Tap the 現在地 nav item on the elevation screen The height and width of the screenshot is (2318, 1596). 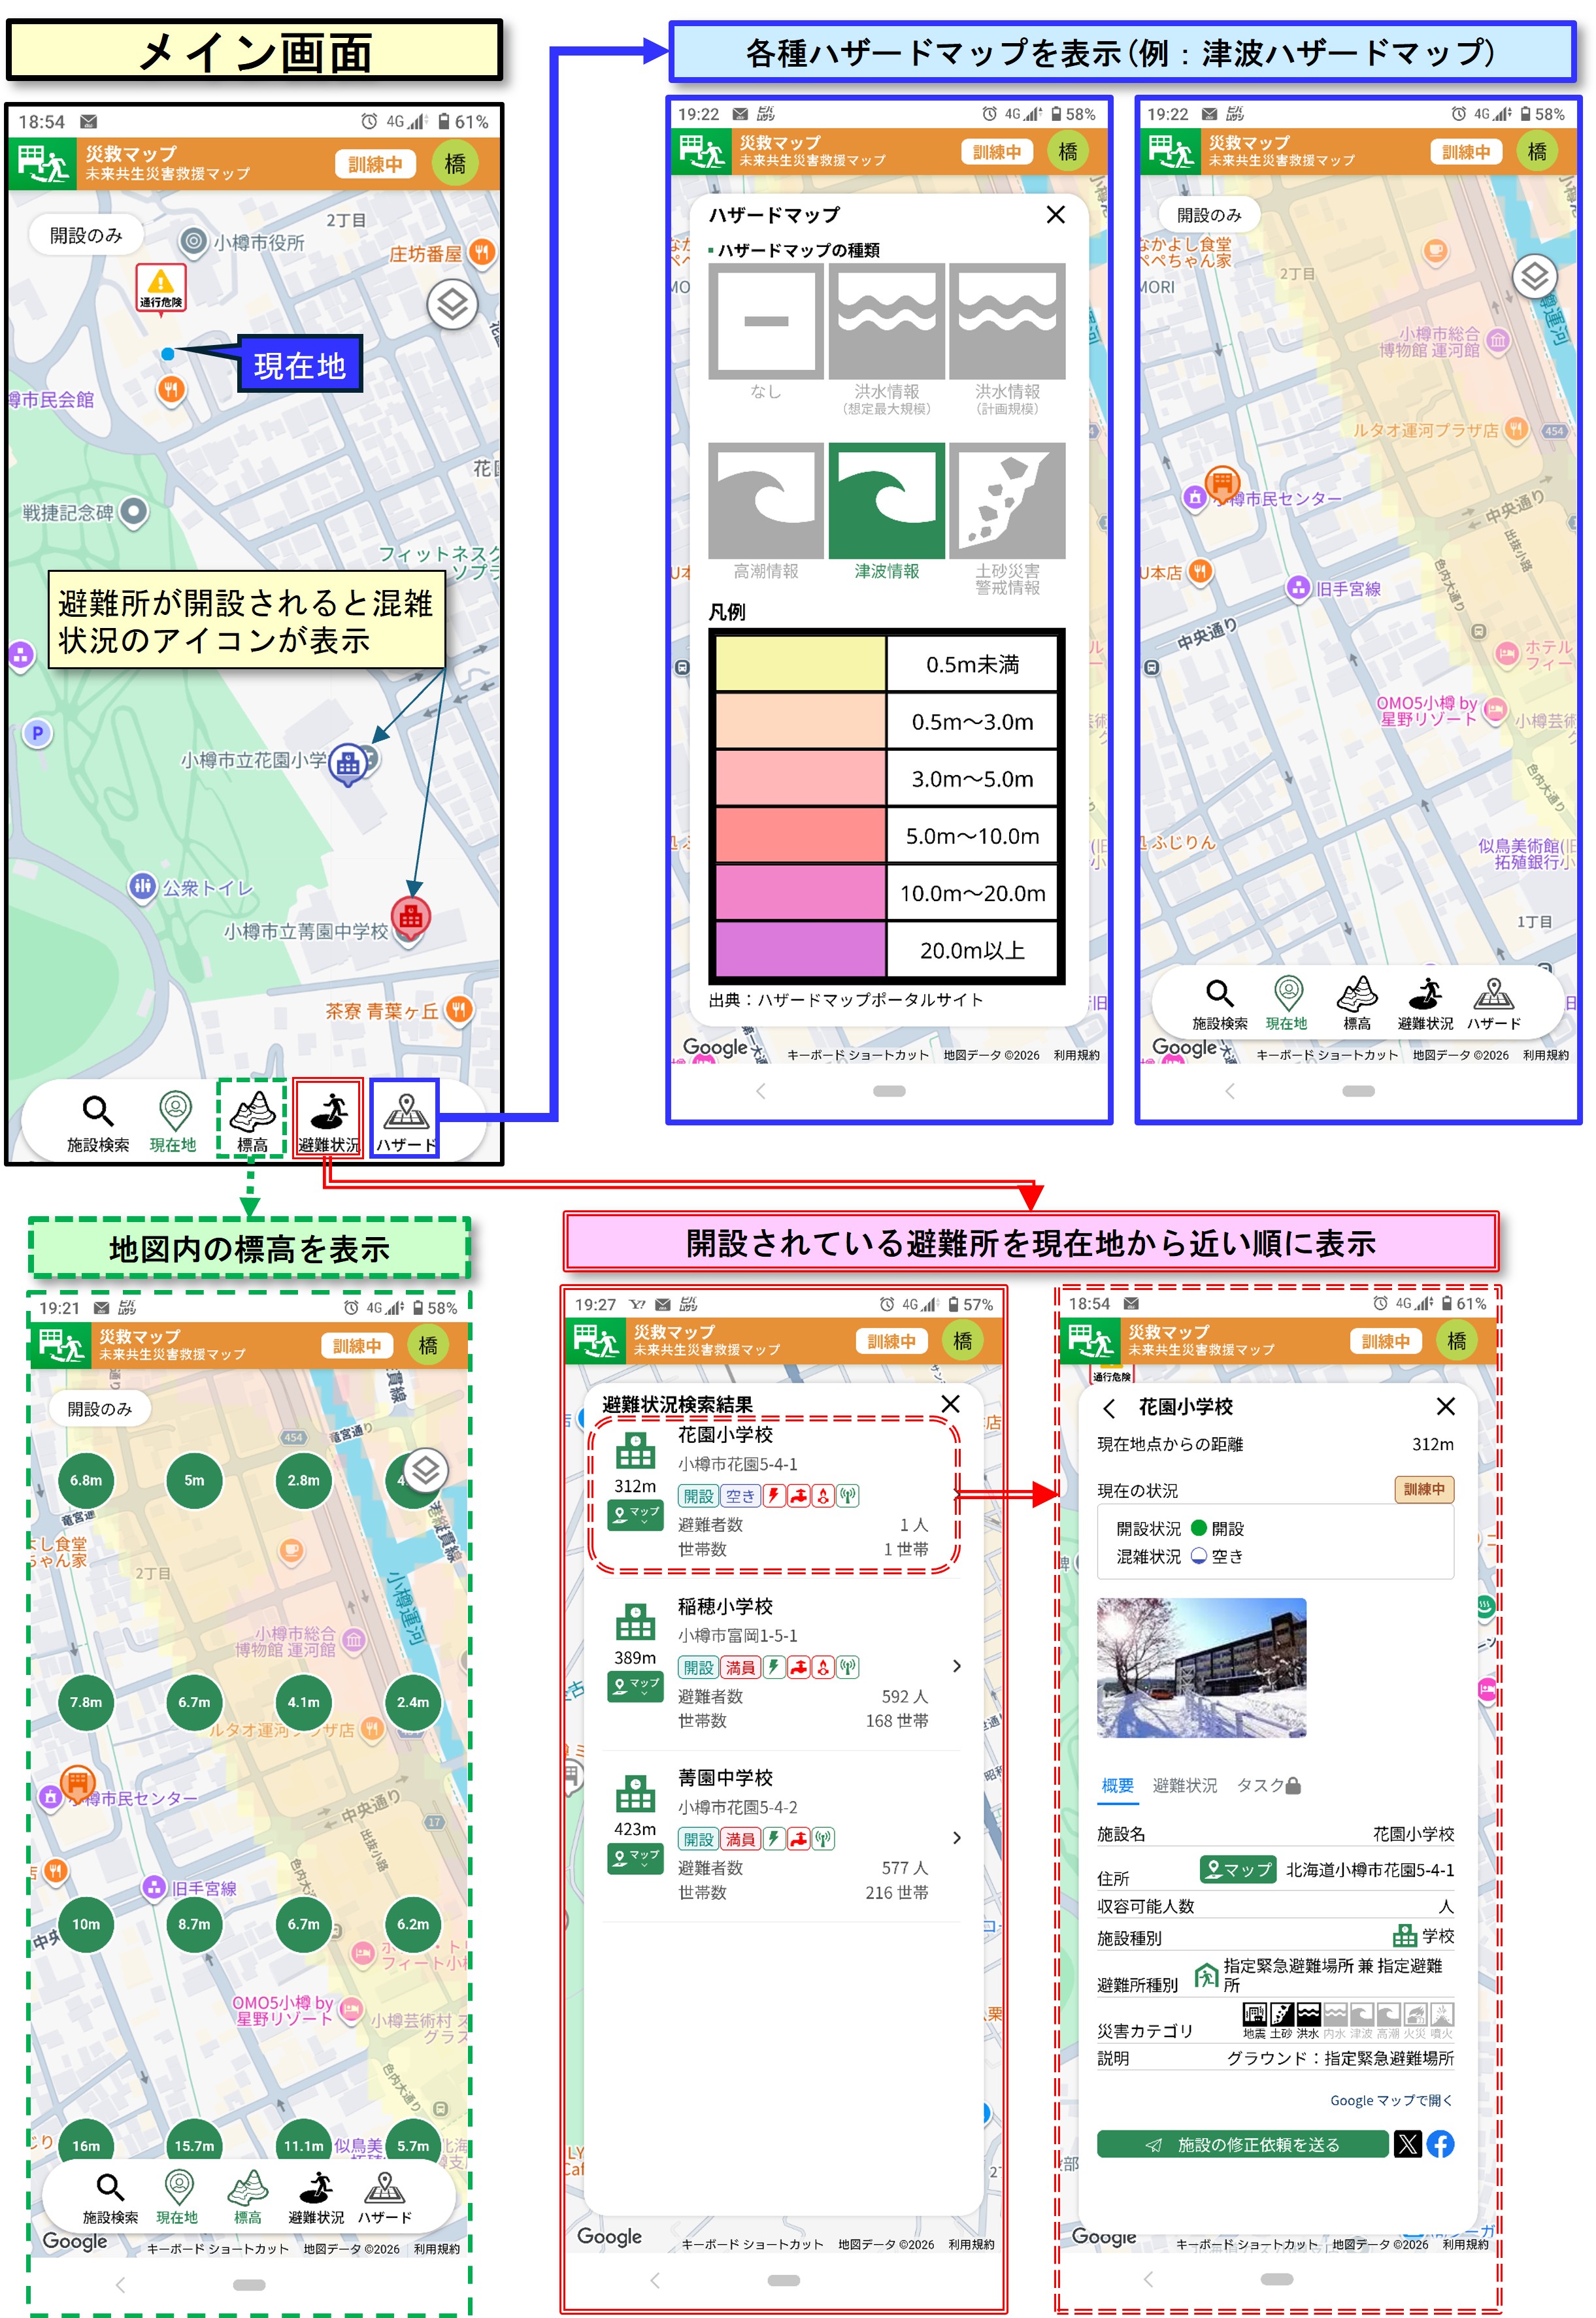[x=178, y=2197]
